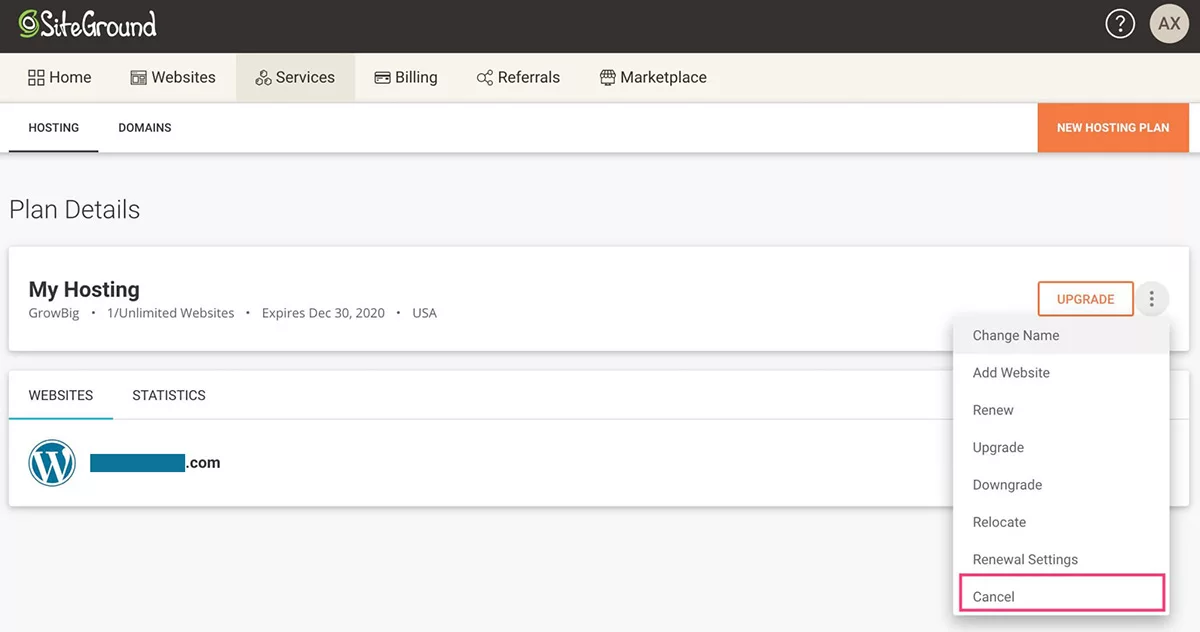Click the New Hosting Plan button
Screen dimensions: 1200x632
[1113, 128]
